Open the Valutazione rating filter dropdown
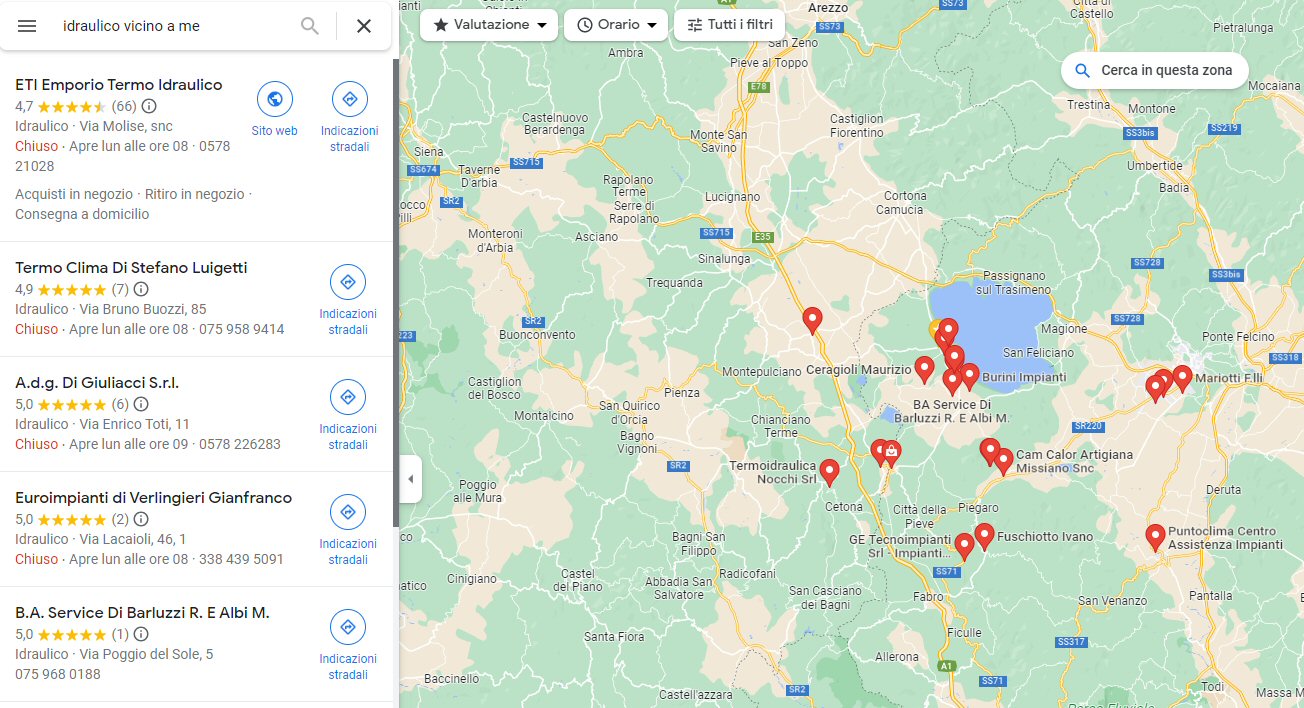Image resolution: width=1304 pixels, height=708 pixels. pyautogui.click(x=489, y=25)
